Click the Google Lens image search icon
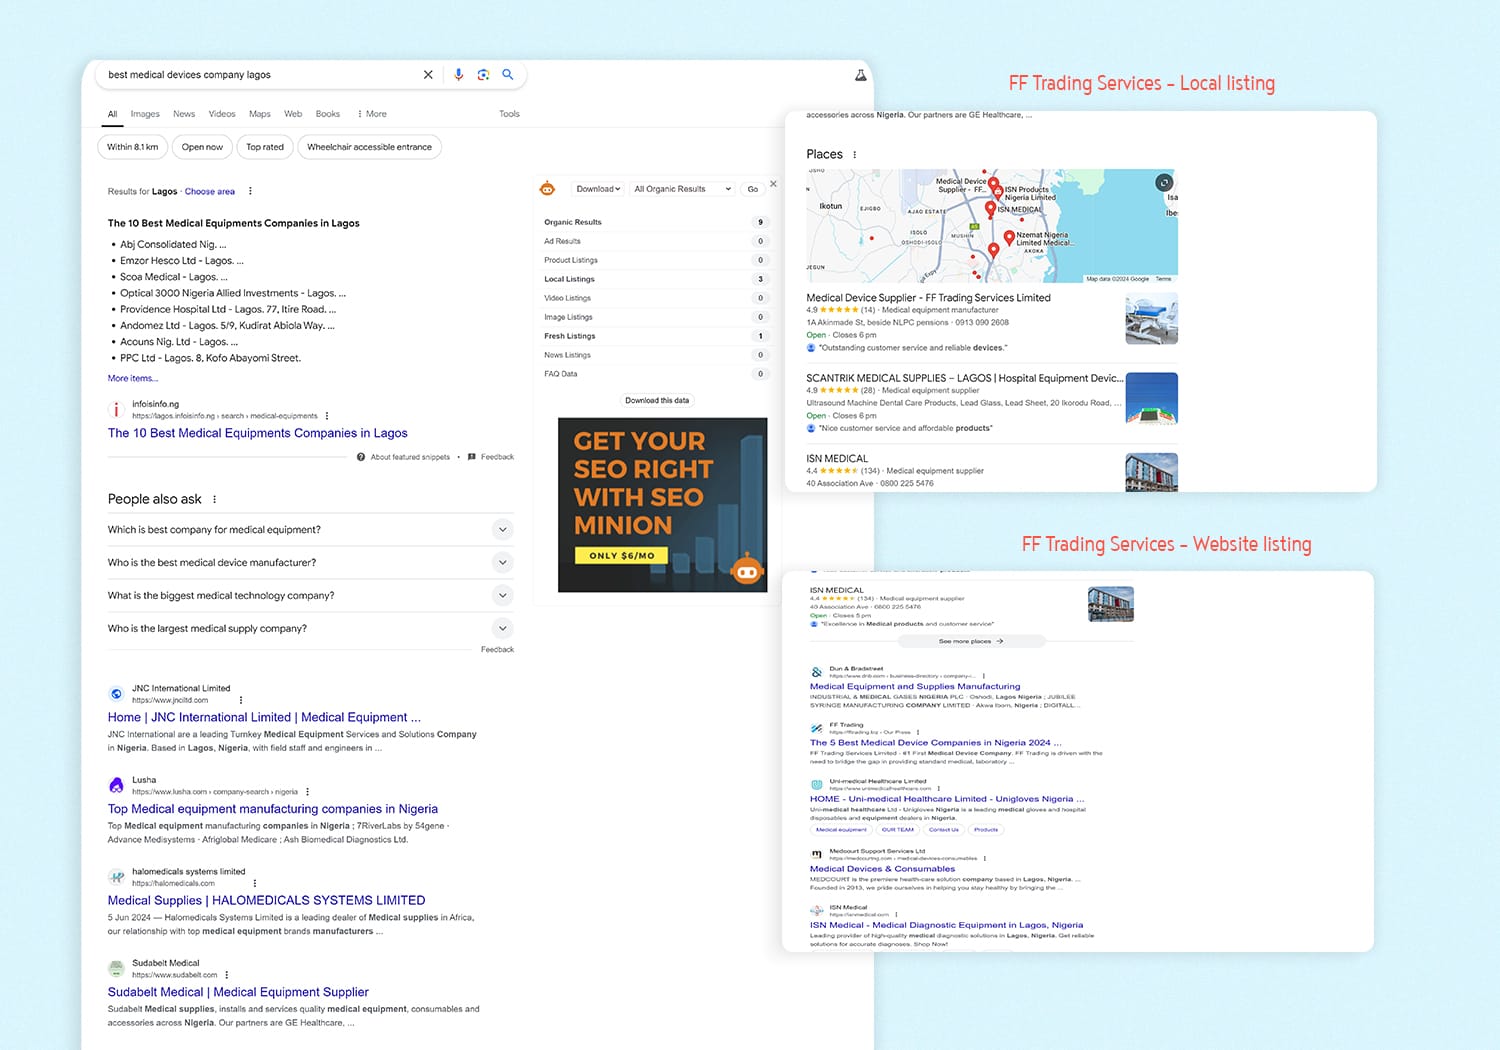Viewport: 1500px width, 1050px height. pyautogui.click(x=483, y=75)
